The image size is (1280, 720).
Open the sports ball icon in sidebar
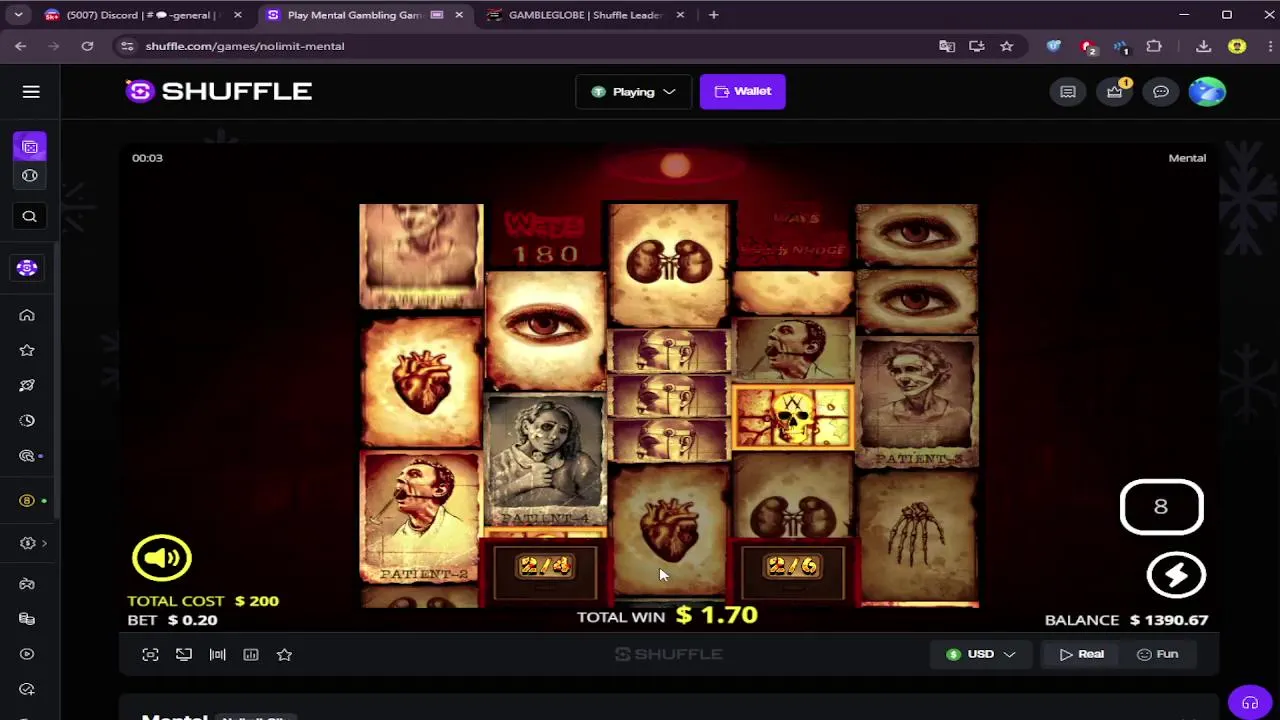click(30, 176)
